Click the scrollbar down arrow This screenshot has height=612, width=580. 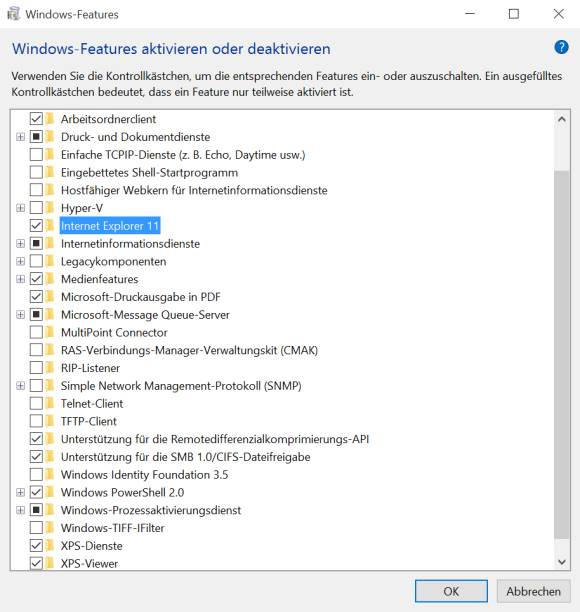click(x=562, y=562)
